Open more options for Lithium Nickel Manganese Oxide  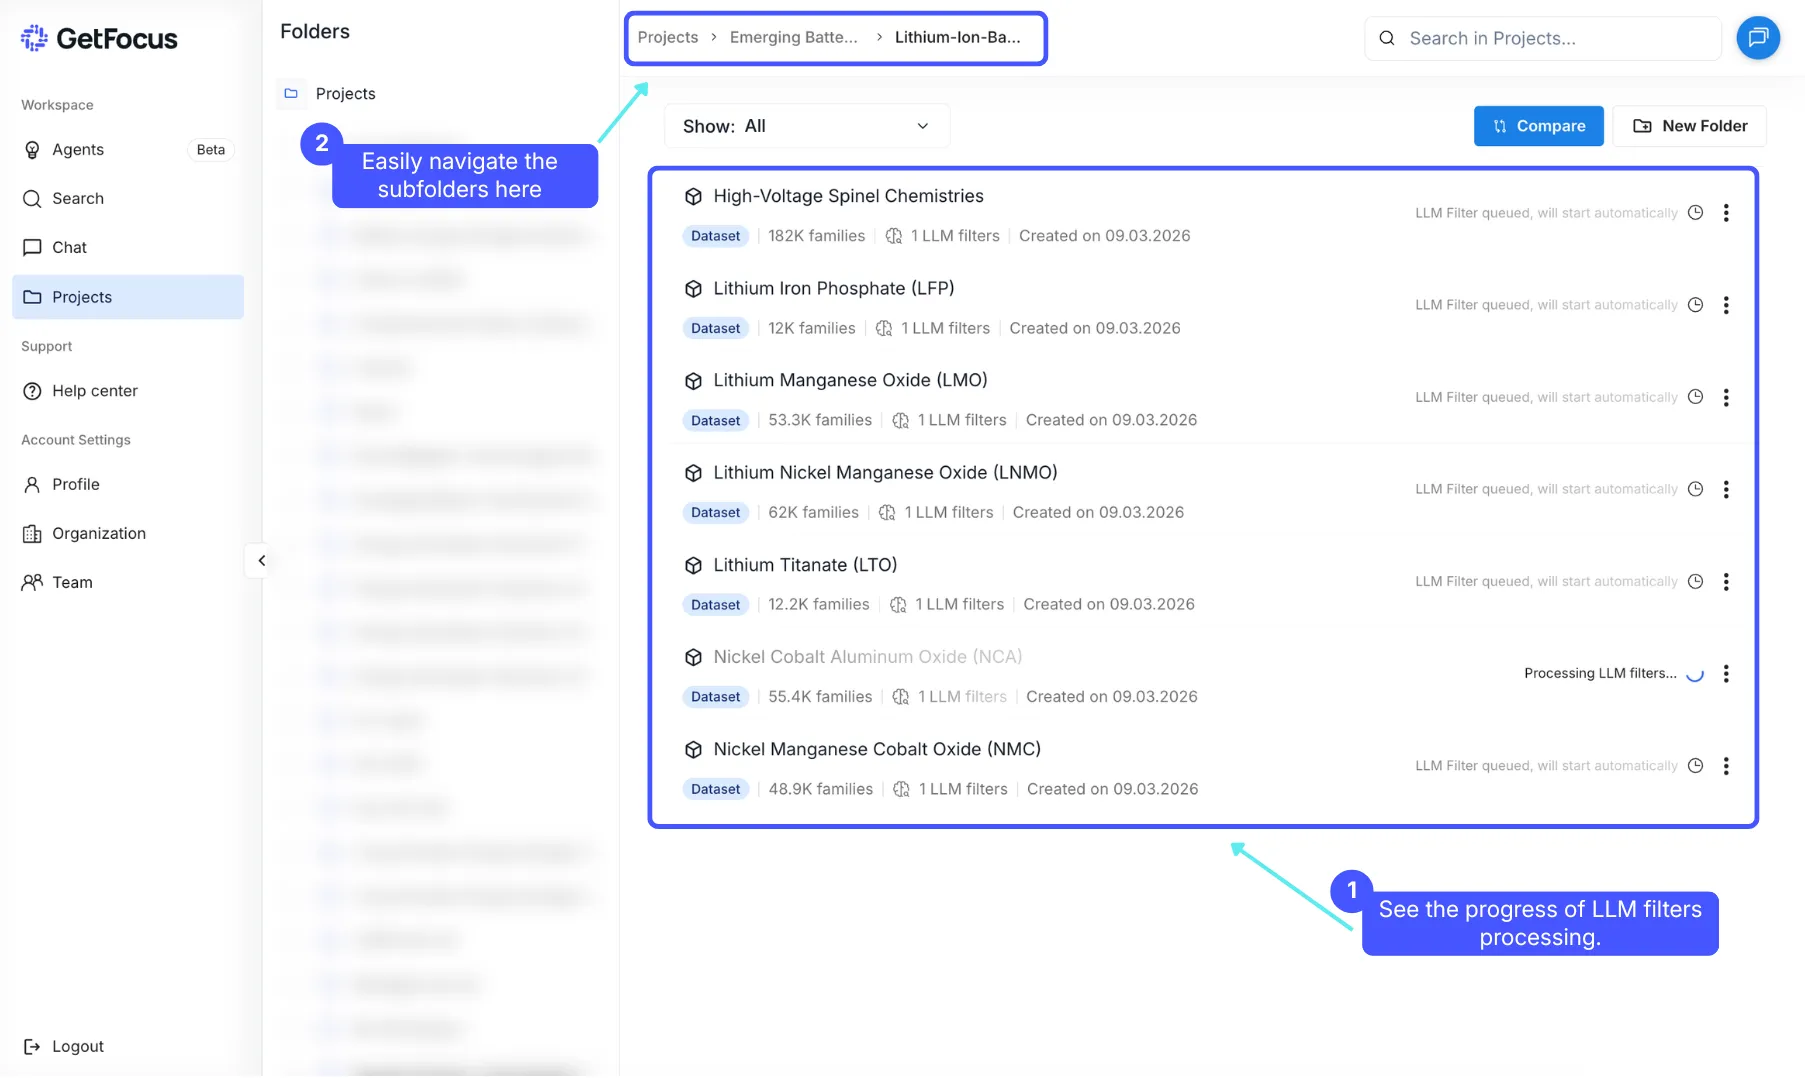[1726, 489]
